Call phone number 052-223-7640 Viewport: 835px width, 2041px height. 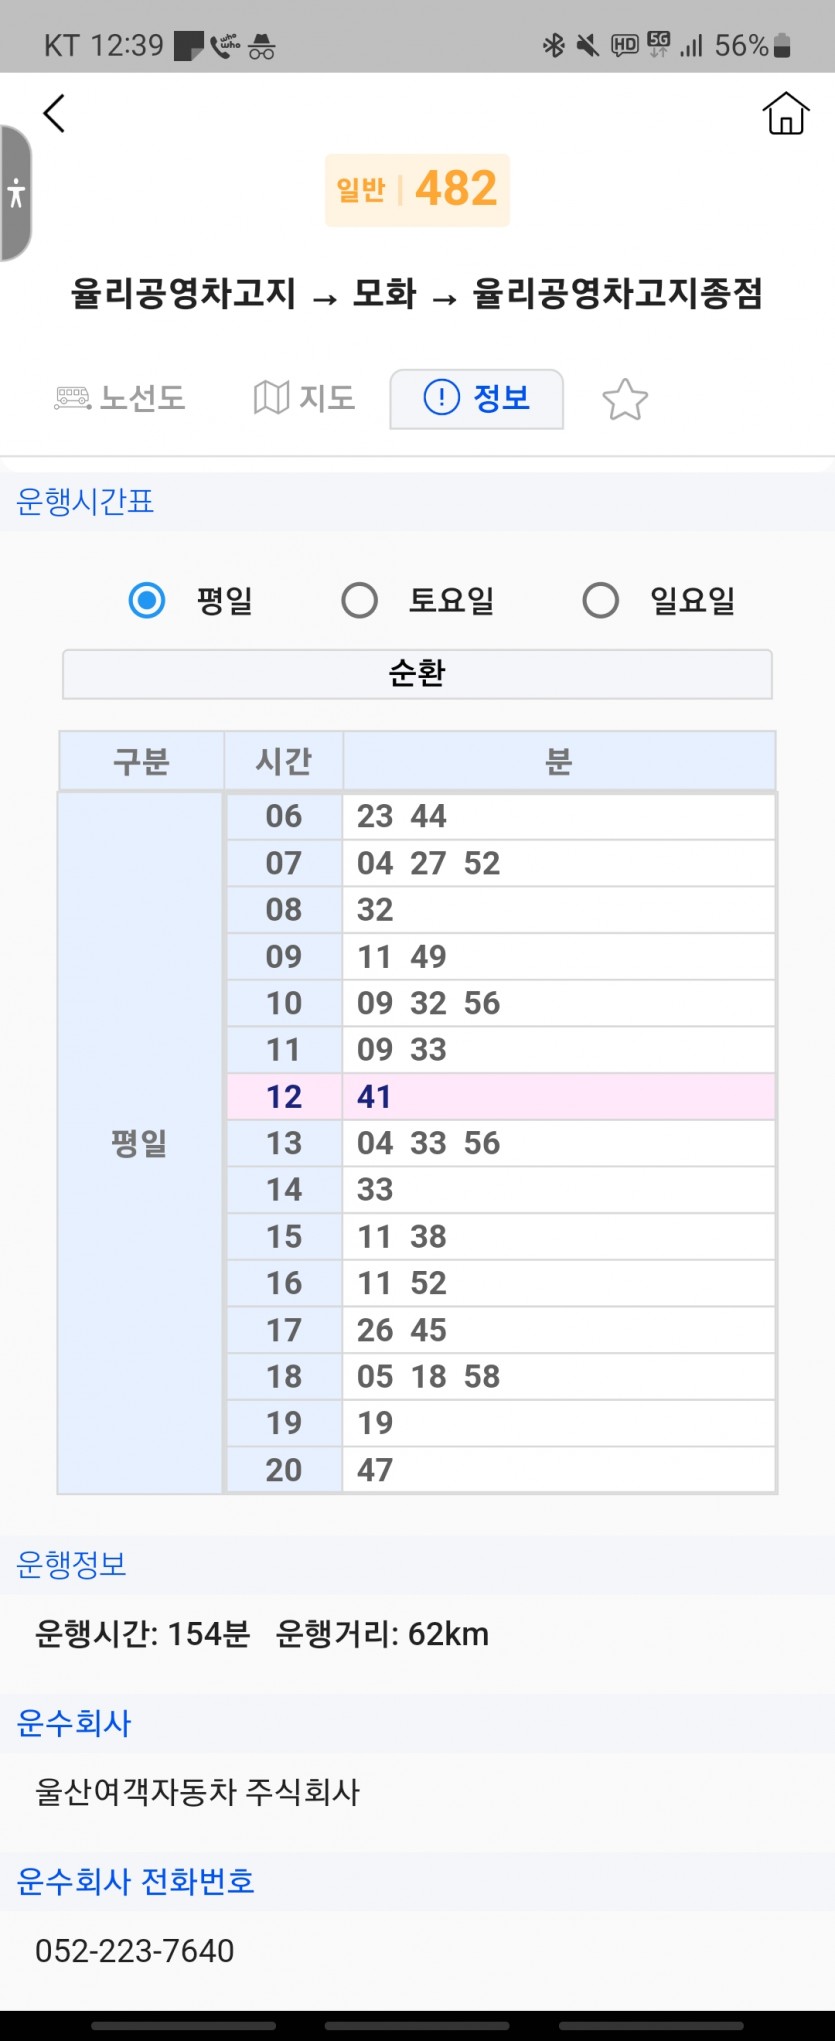click(135, 1951)
